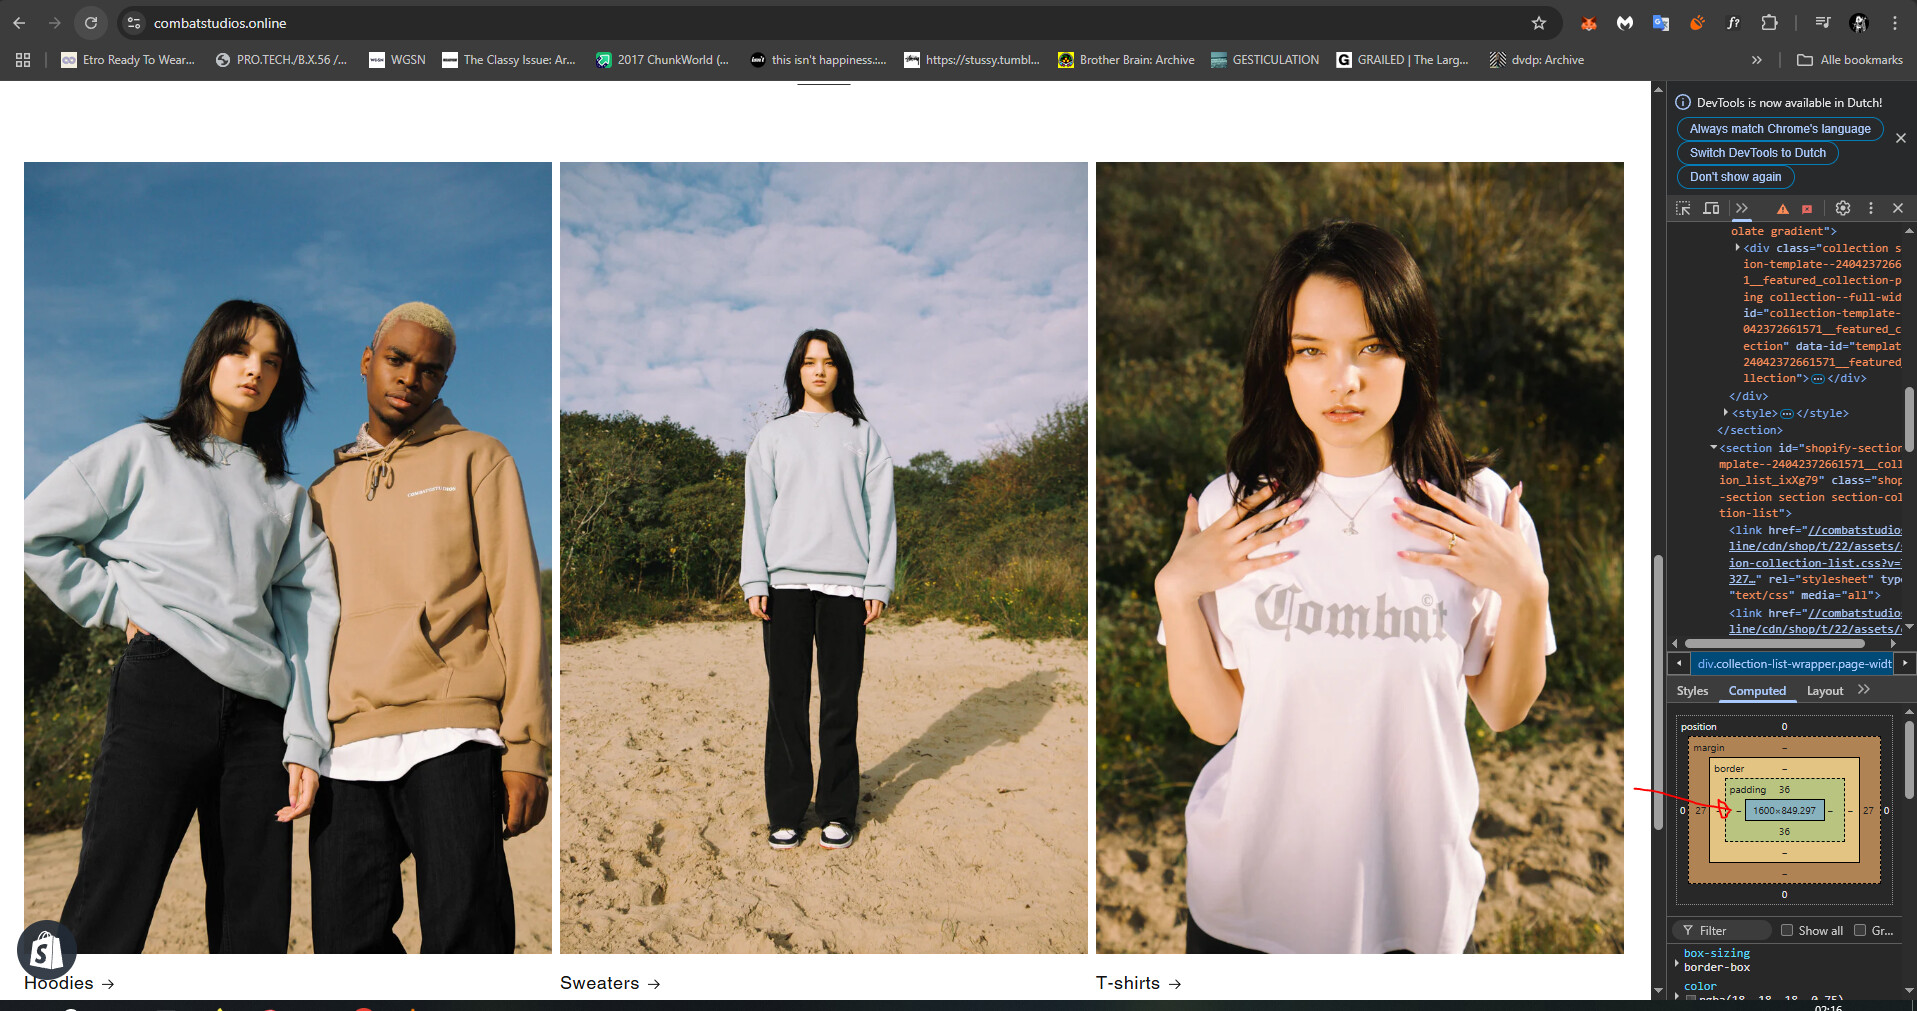The height and width of the screenshot is (1011, 1917).
Task: Select div.collection-list-wrapper breadcrumb
Action: (1795, 664)
